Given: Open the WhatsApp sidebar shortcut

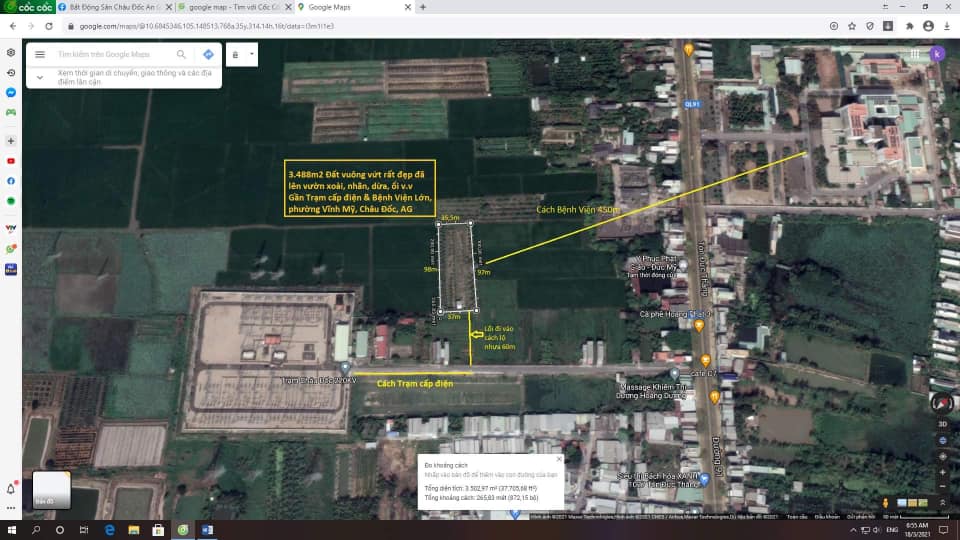Looking at the screenshot, I should point(11,249).
